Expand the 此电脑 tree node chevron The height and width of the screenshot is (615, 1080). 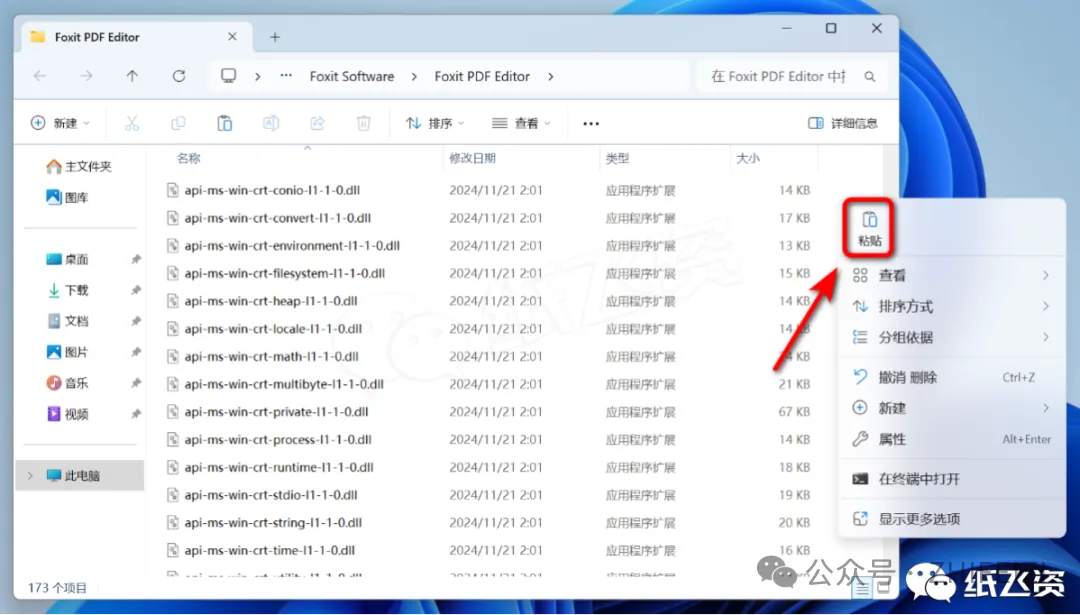click(x=30, y=475)
